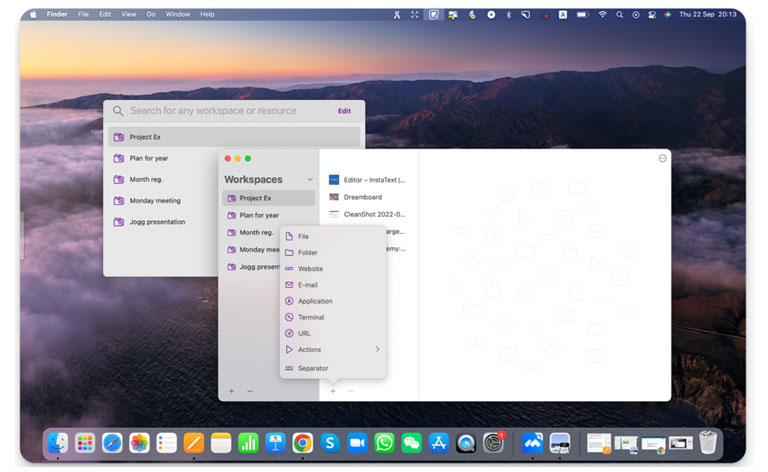Viewport: 768px width, 472px height.
Task: Select Jogg presentation in Workspaces sidebar
Action: click(x=251, y=267)
